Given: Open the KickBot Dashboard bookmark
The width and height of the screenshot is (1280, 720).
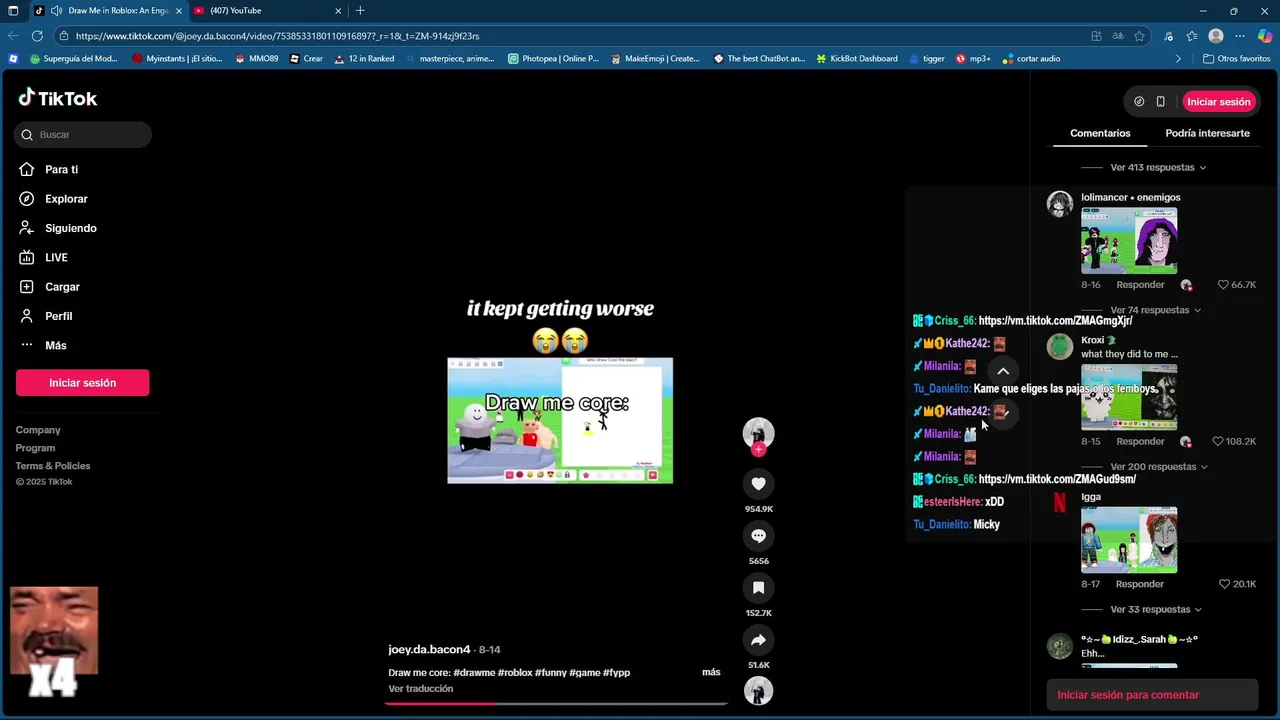Looking at the screenshot, I should click(x=856, y=59).
